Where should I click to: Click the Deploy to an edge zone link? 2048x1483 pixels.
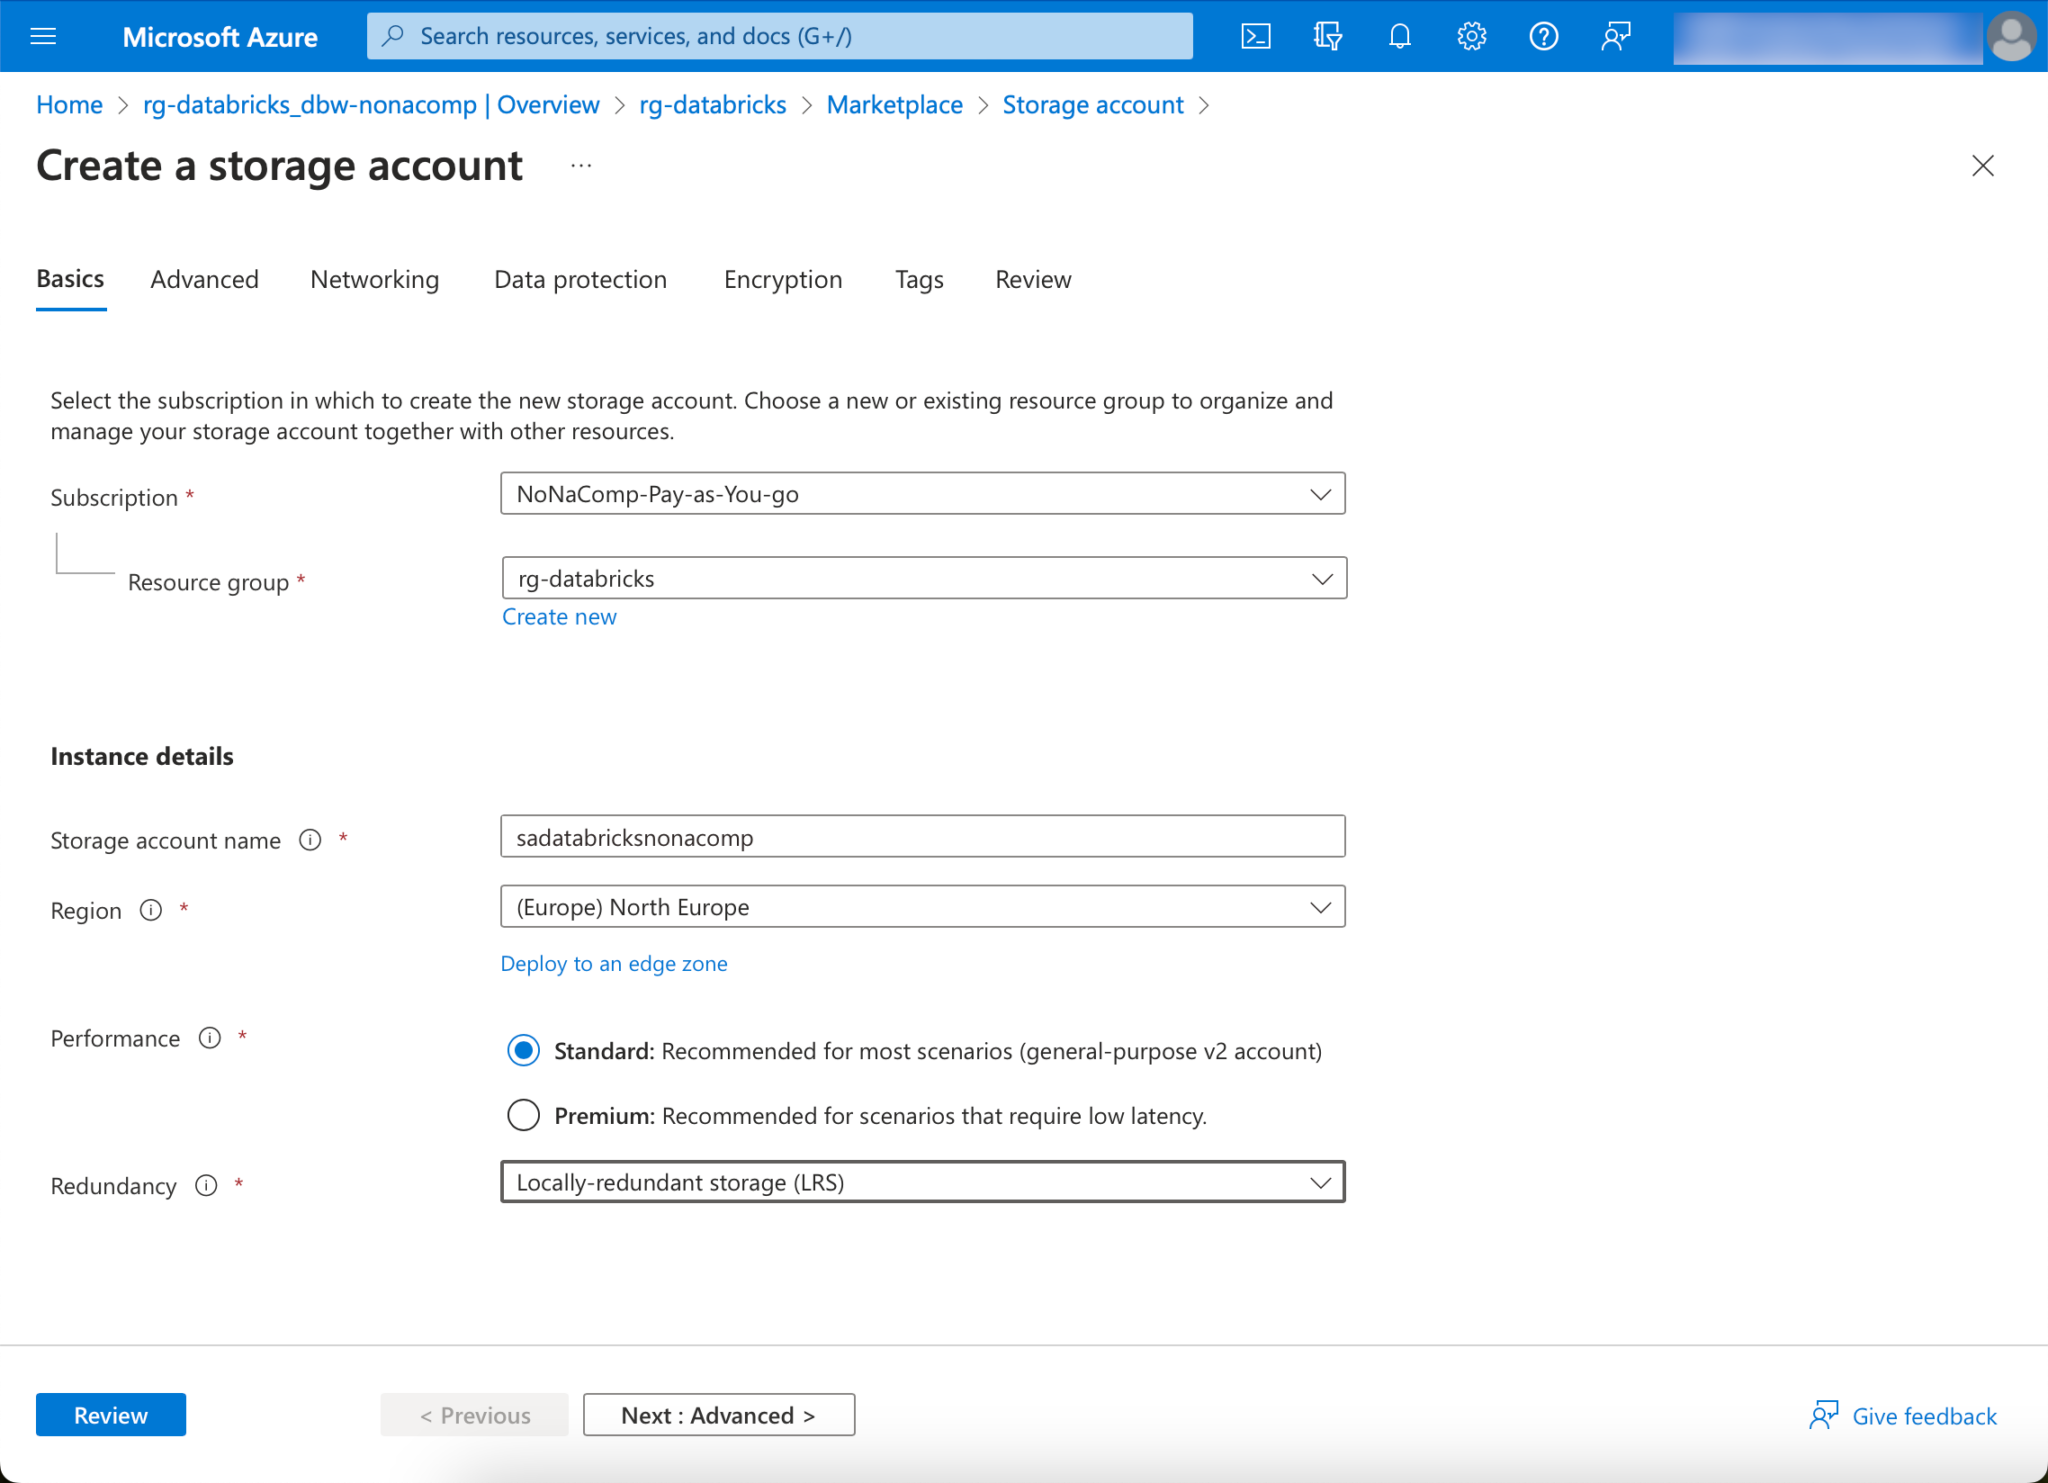click(x=613, y=963)
